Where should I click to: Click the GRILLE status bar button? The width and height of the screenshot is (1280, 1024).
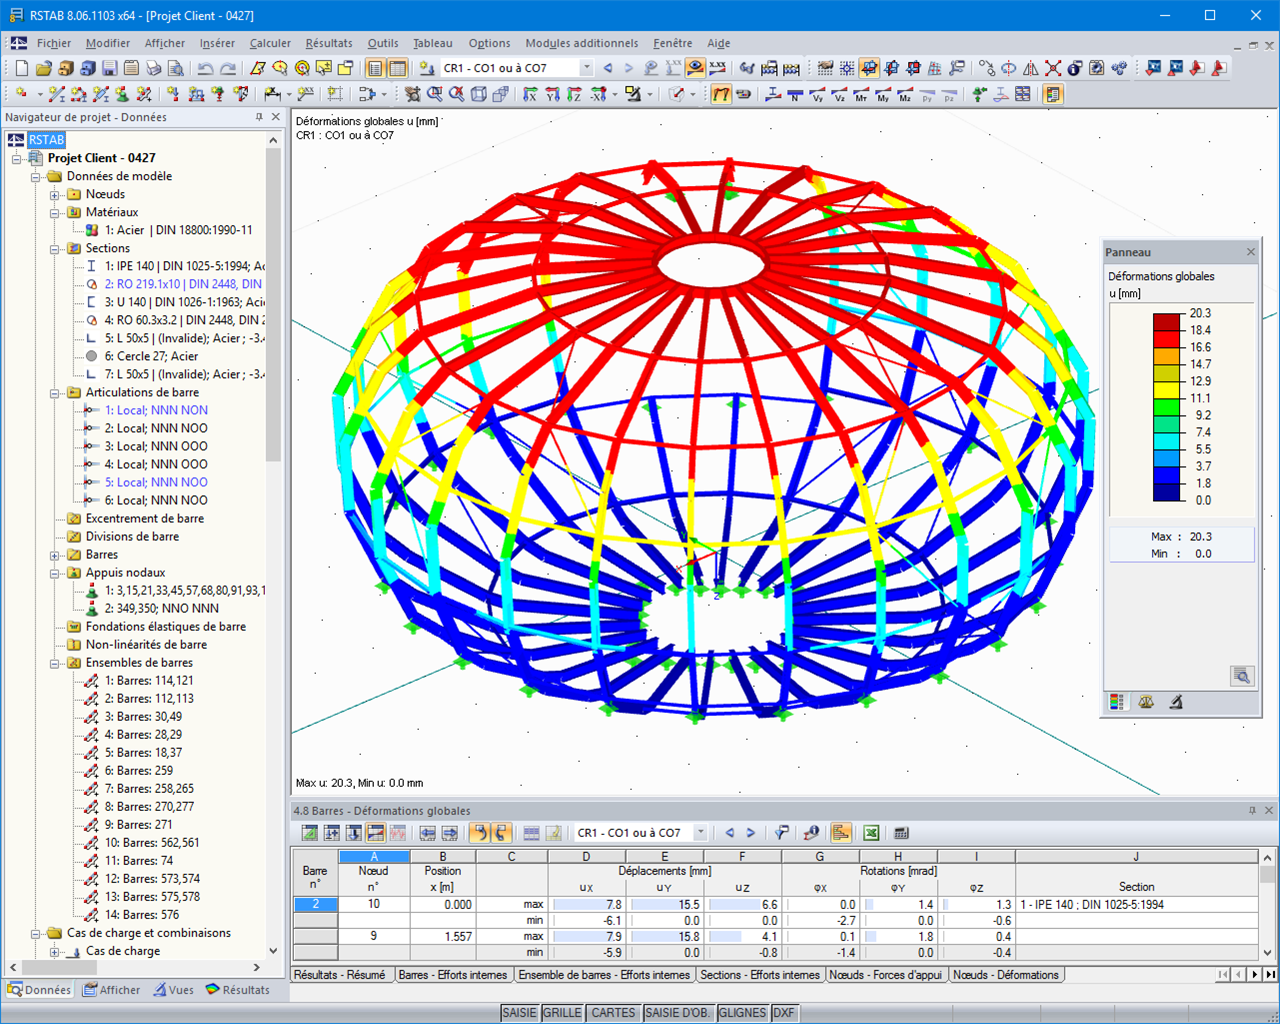[562, 1013]
